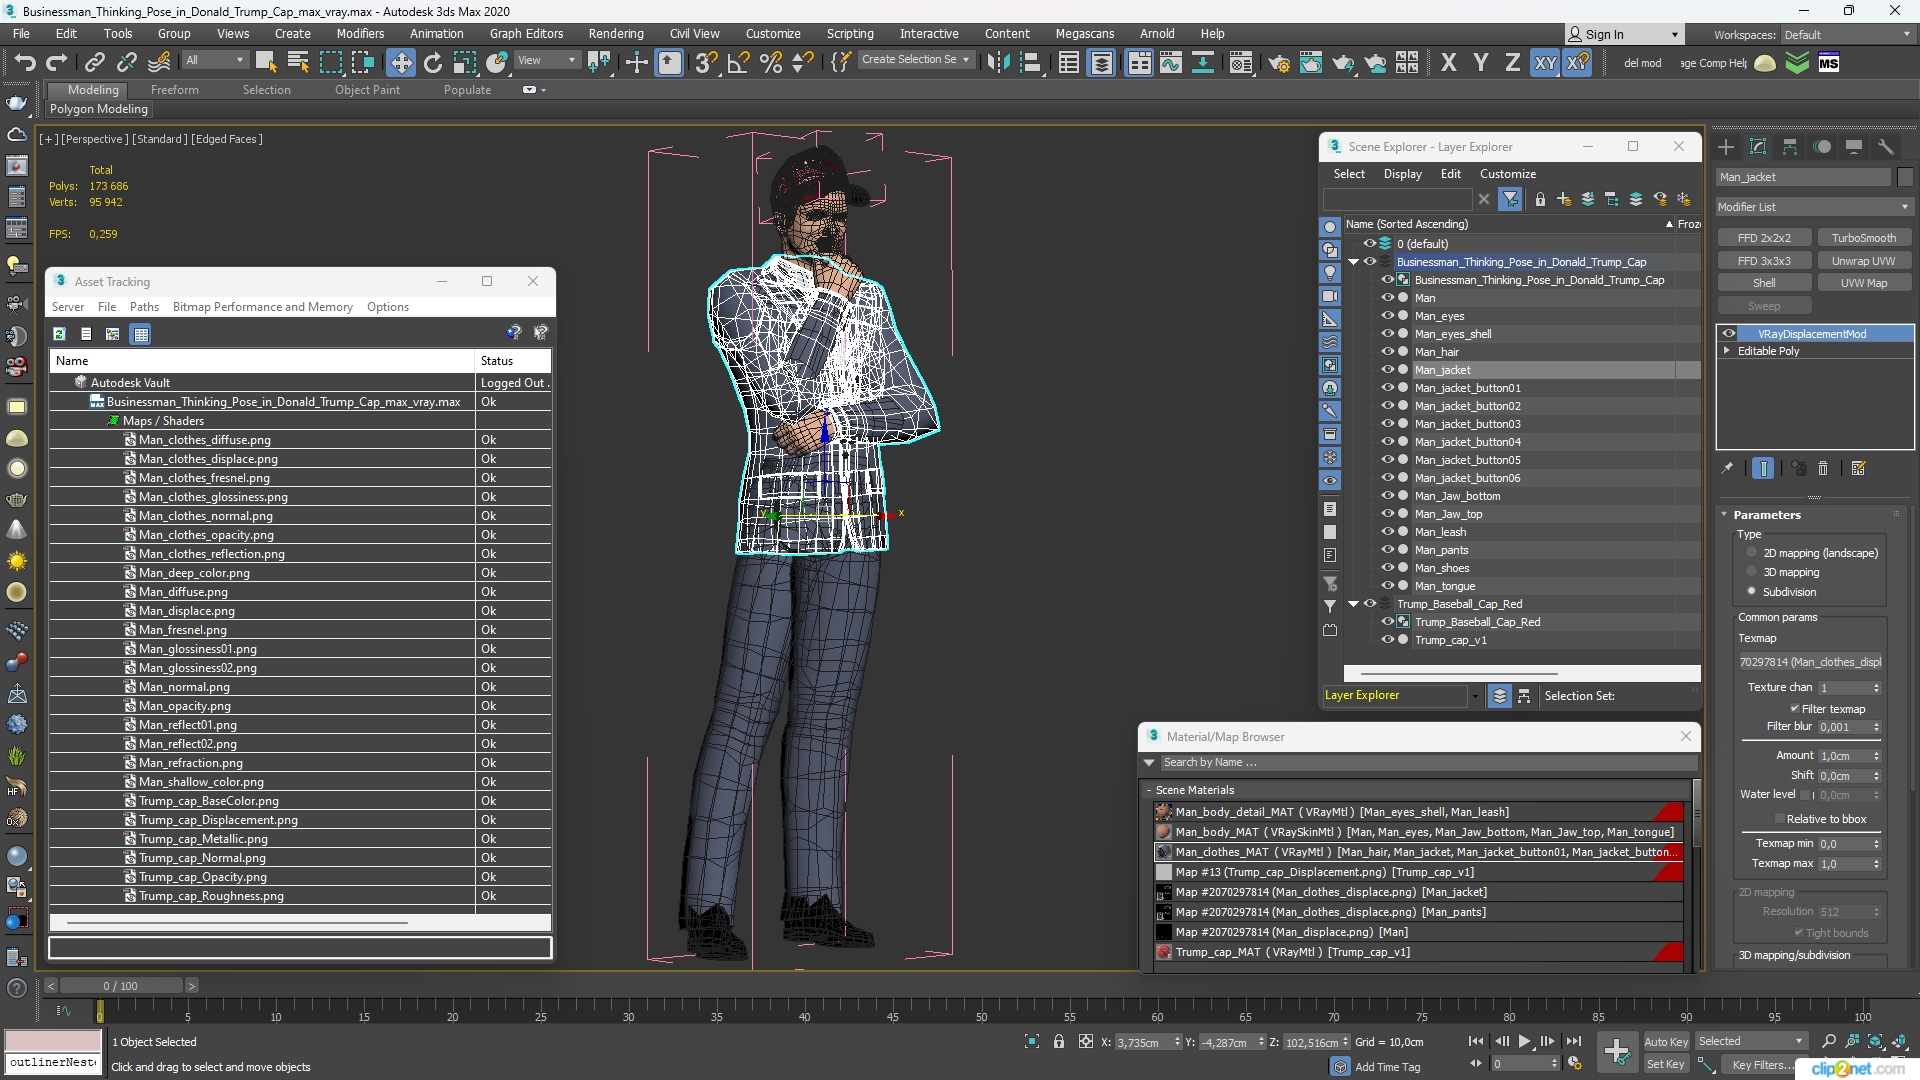Click the Set Key button
Image resolution: width=1920 pixels, height=1080 pixels.
[x=1666, y=1064]
